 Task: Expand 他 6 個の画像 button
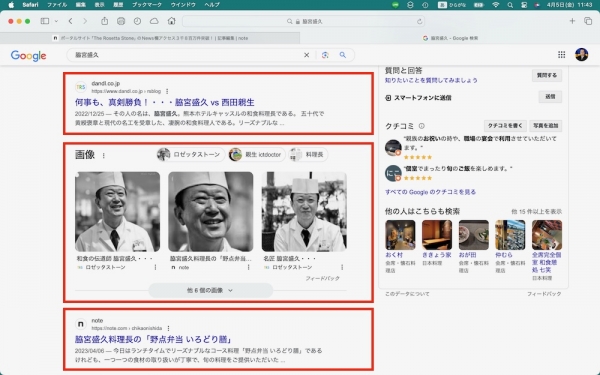210,290
